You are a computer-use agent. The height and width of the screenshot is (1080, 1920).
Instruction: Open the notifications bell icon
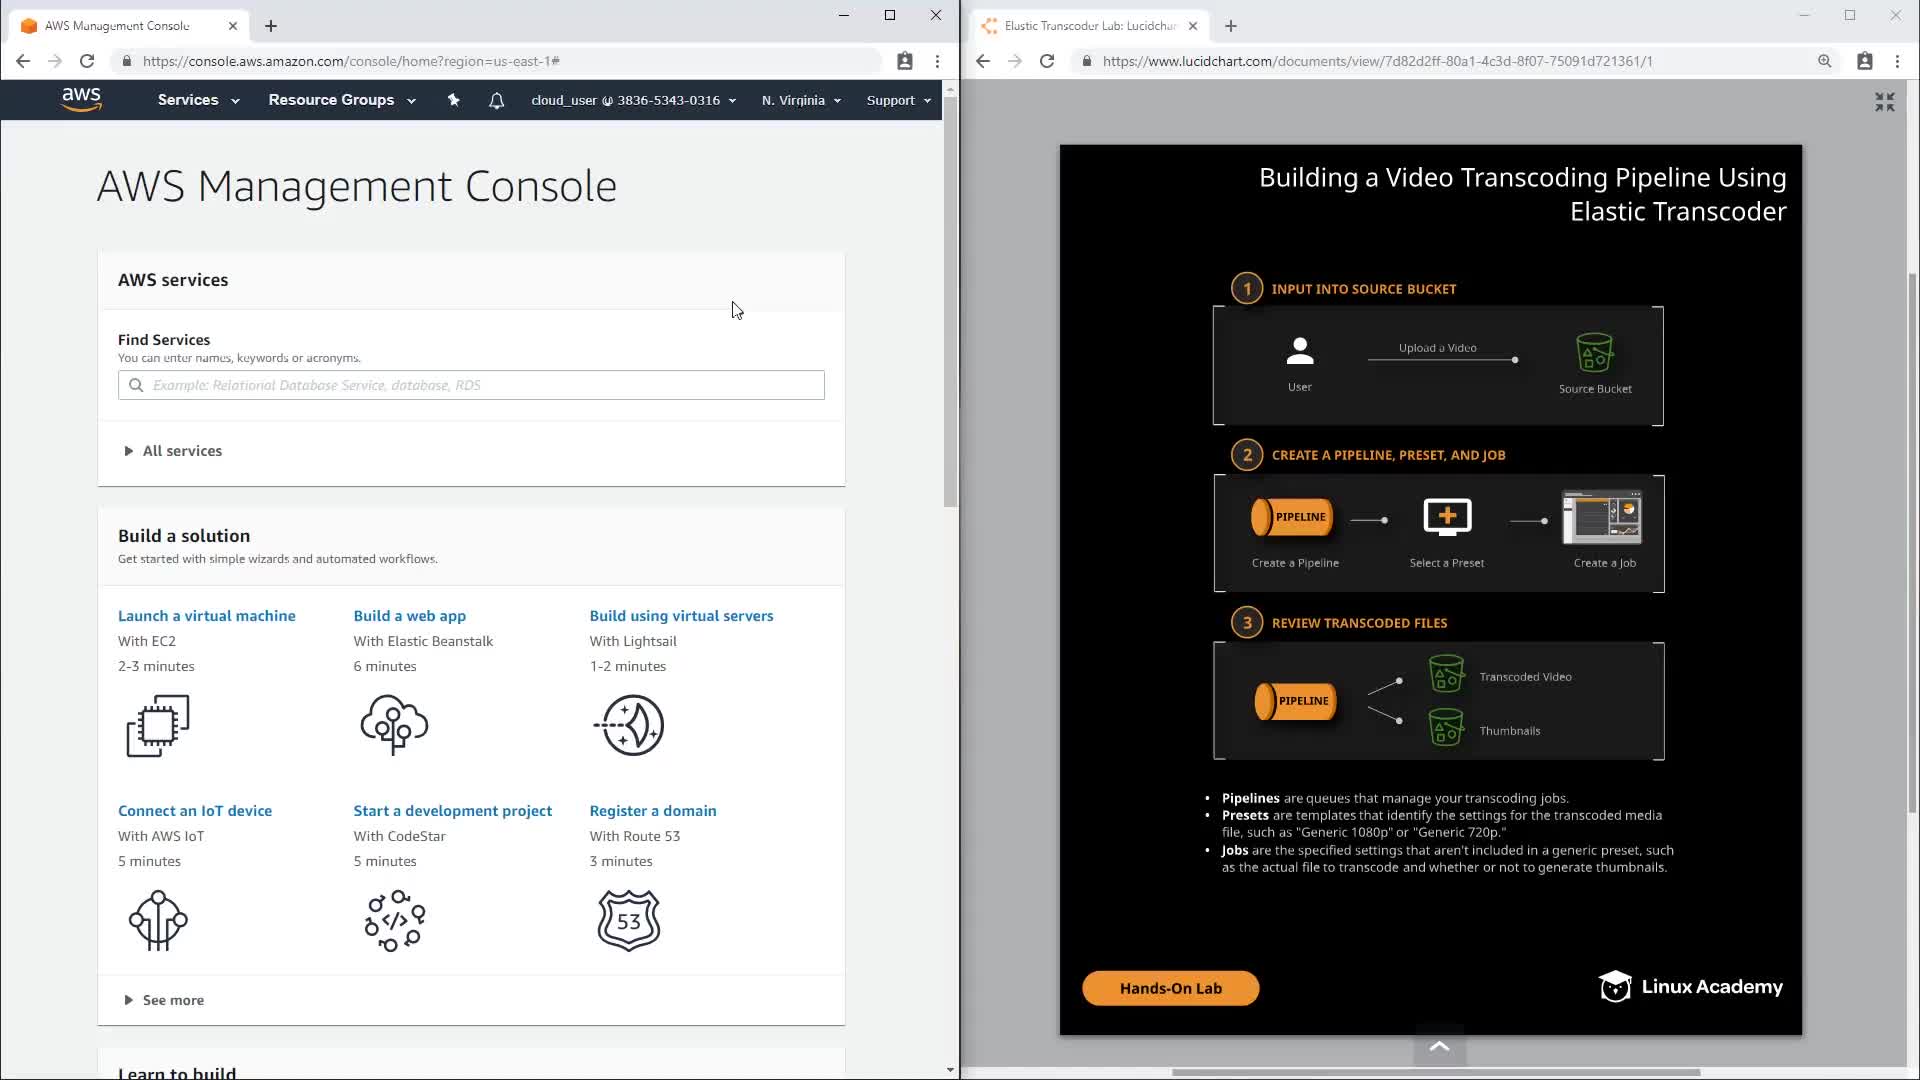tap(496, 100)
